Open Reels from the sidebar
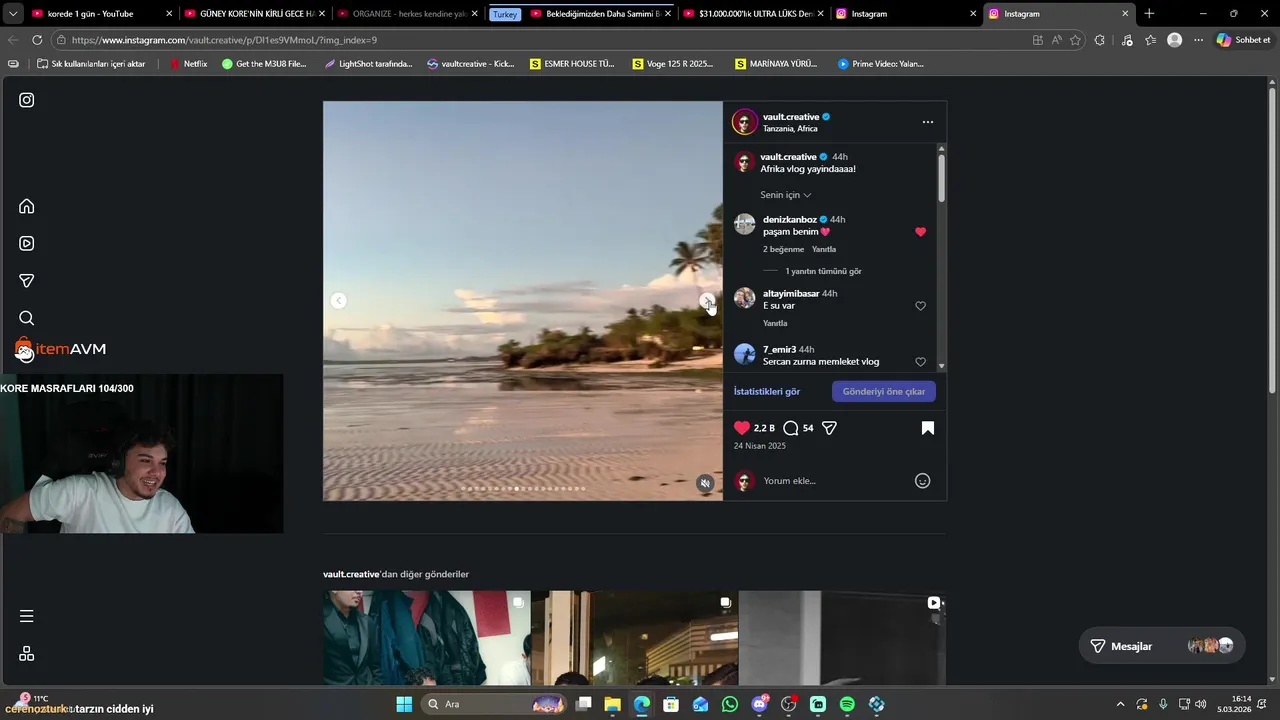 (x=27, y=243)
